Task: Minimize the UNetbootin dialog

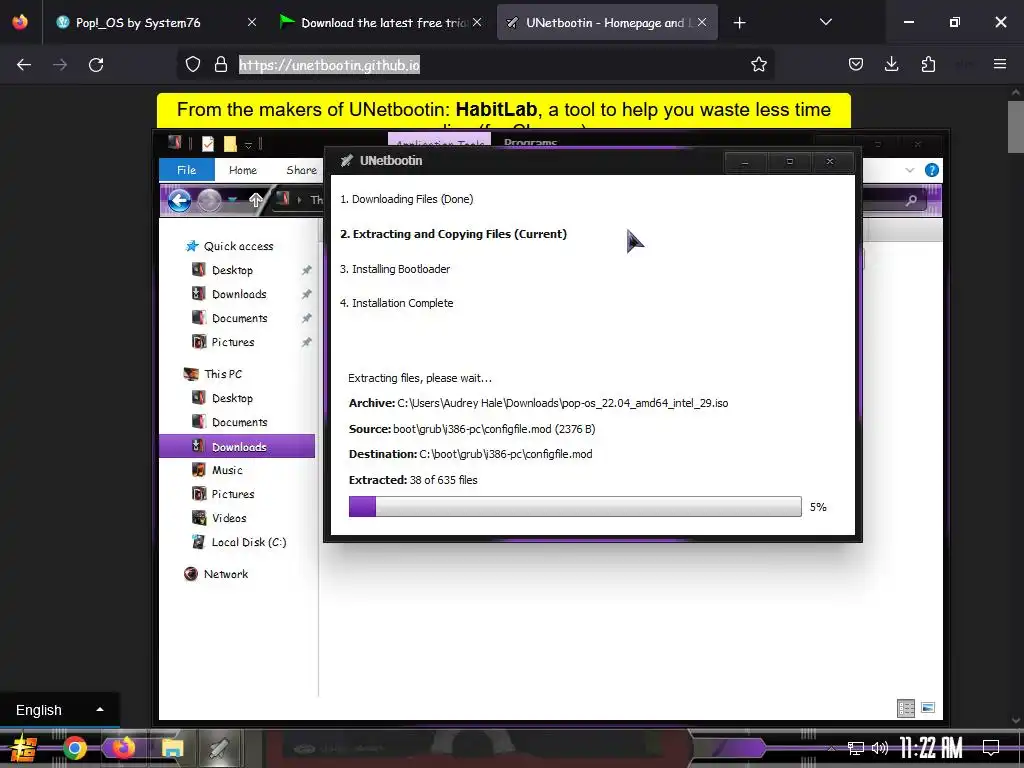Action: click(744, 161)
